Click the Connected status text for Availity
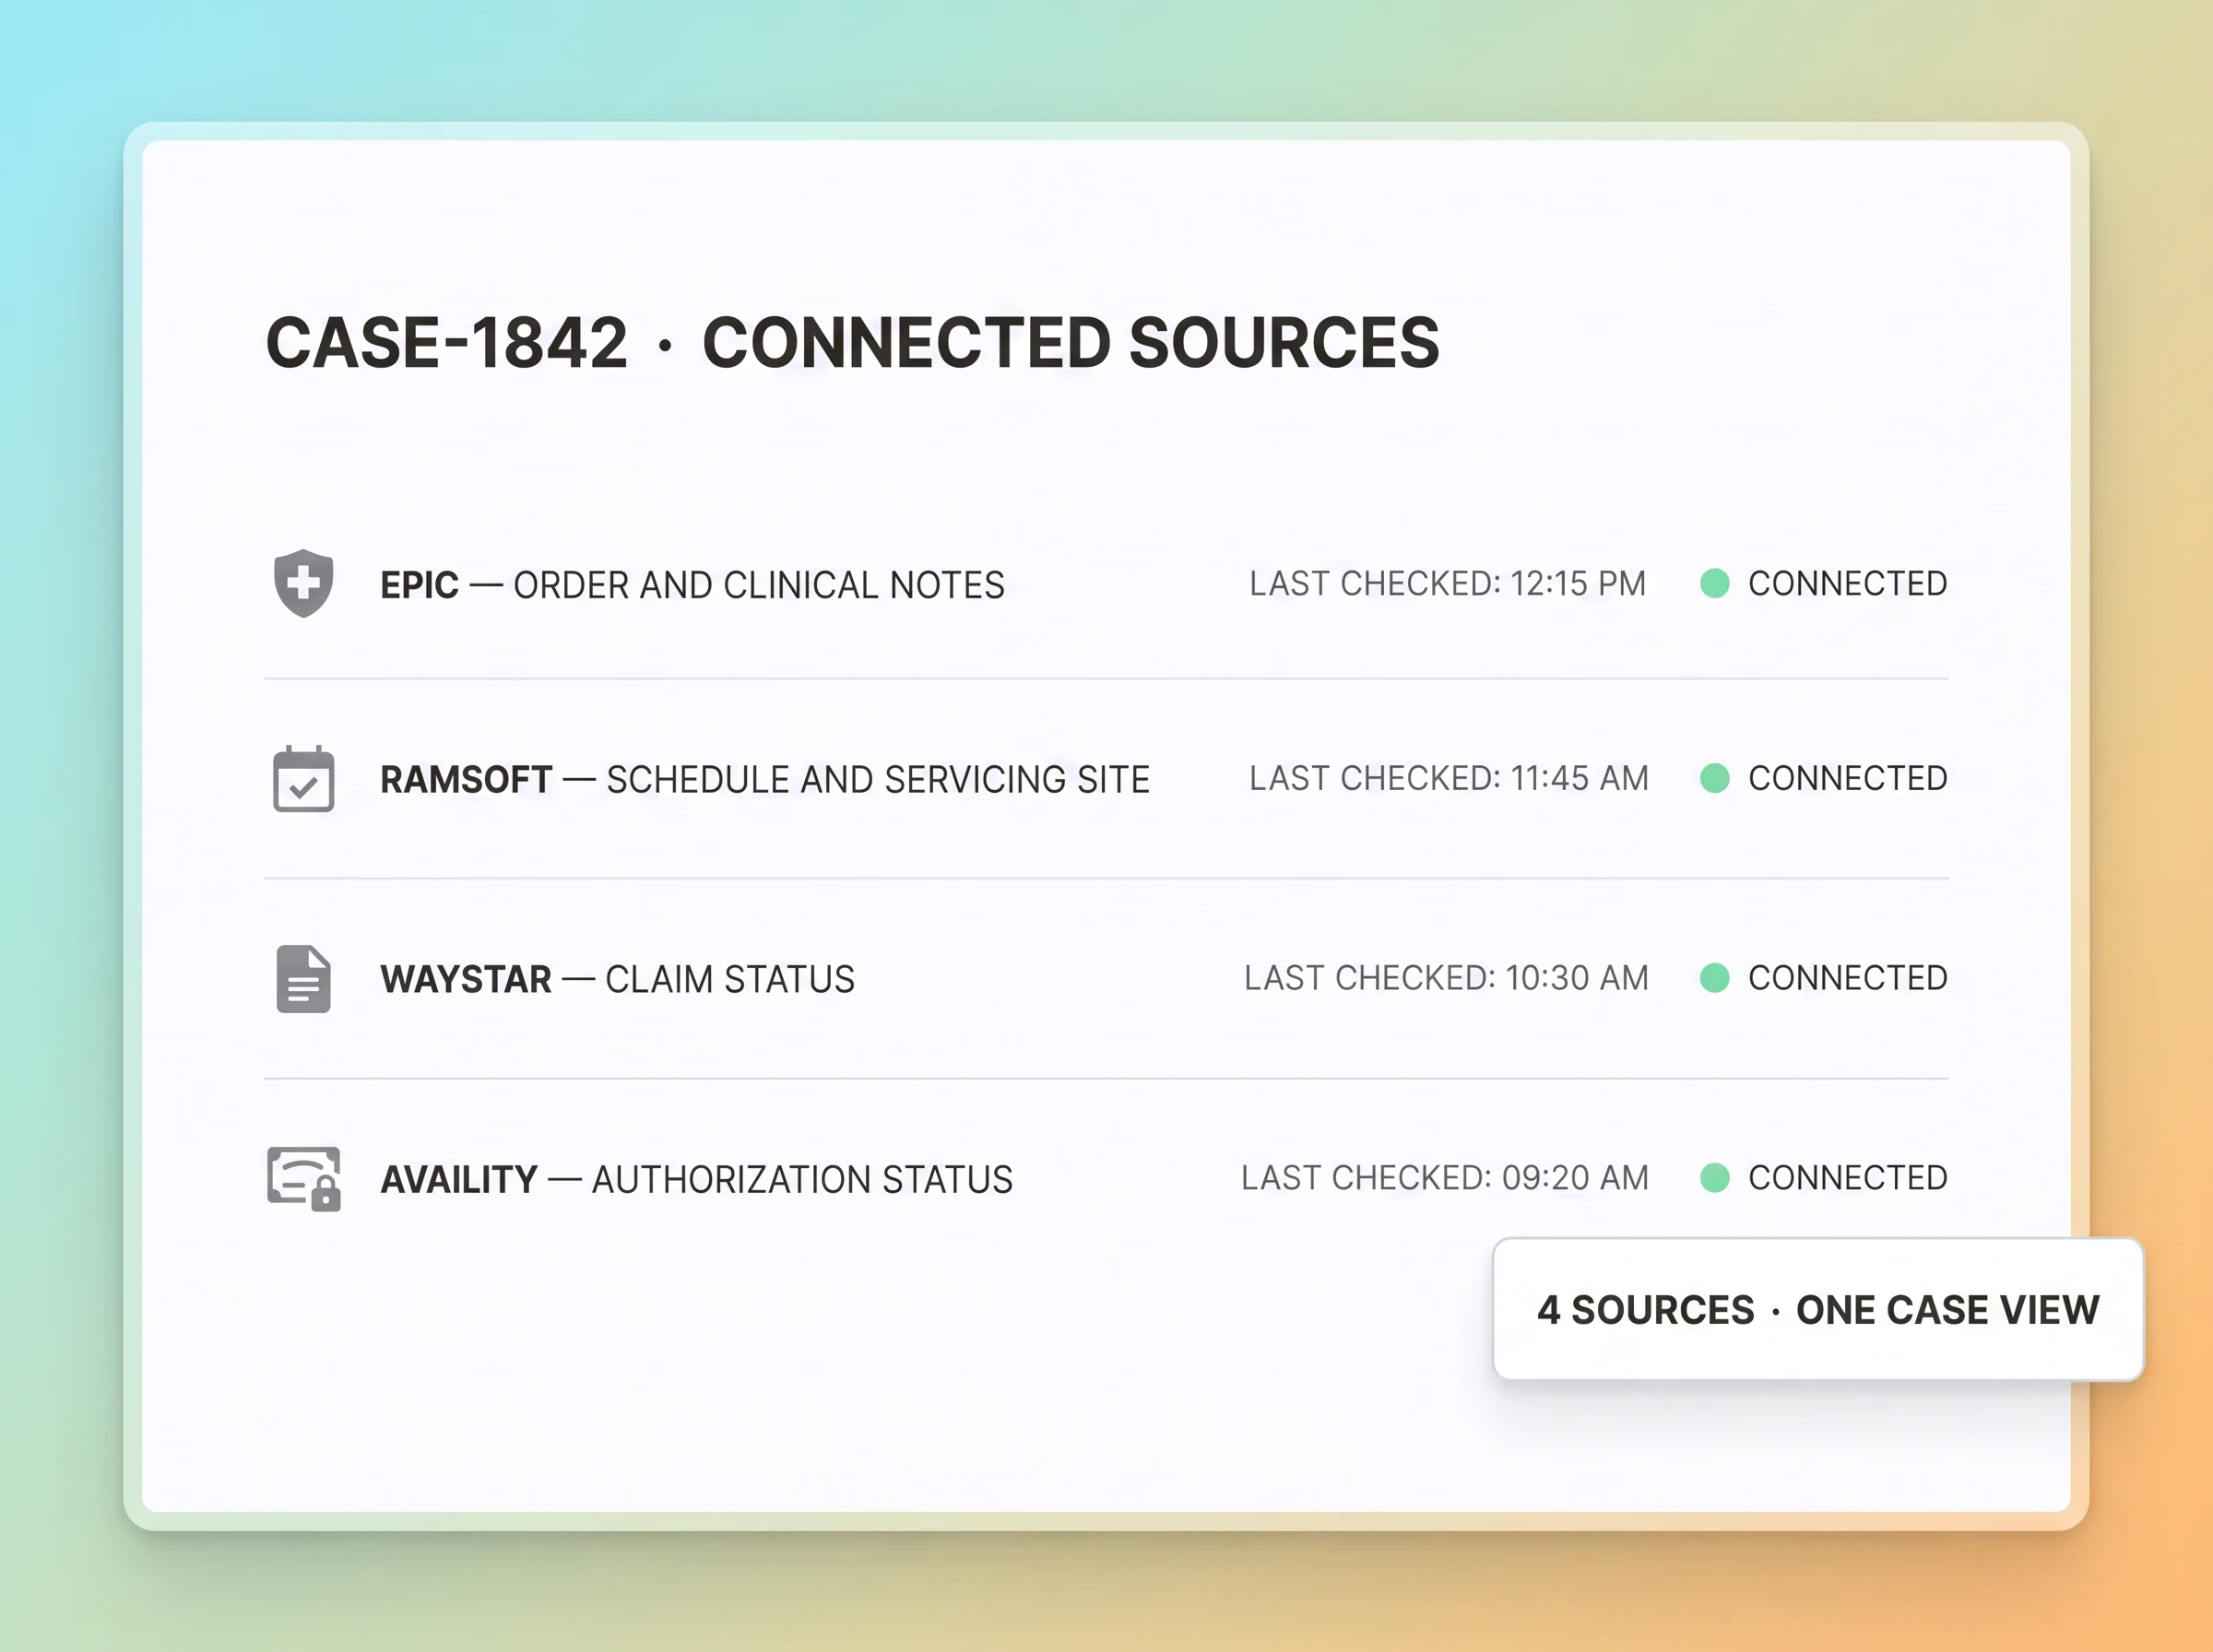The width and height of the screenshot is (2213, 1652). 1847,1178
